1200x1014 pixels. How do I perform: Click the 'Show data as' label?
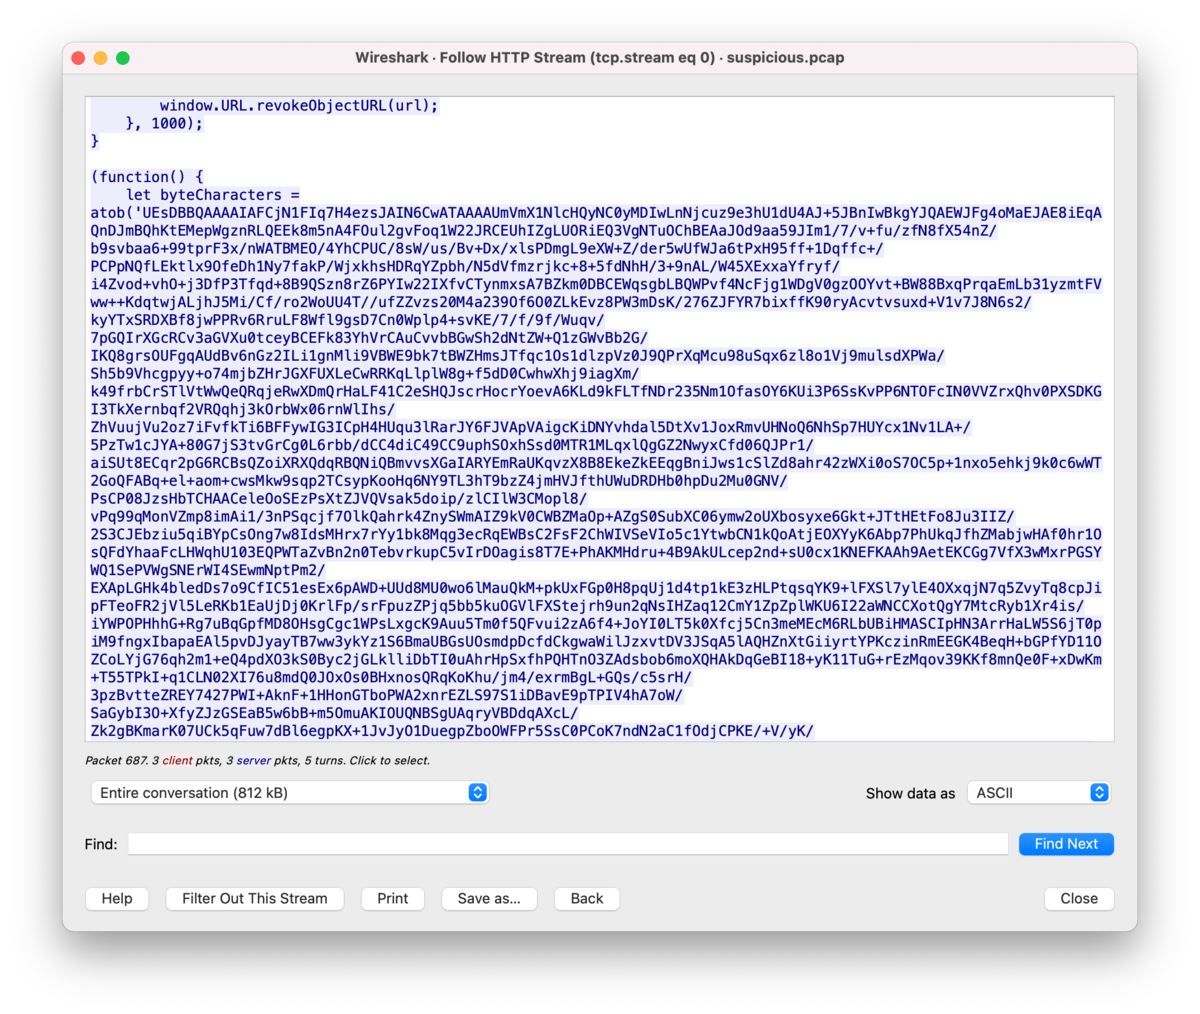point(910,793)
